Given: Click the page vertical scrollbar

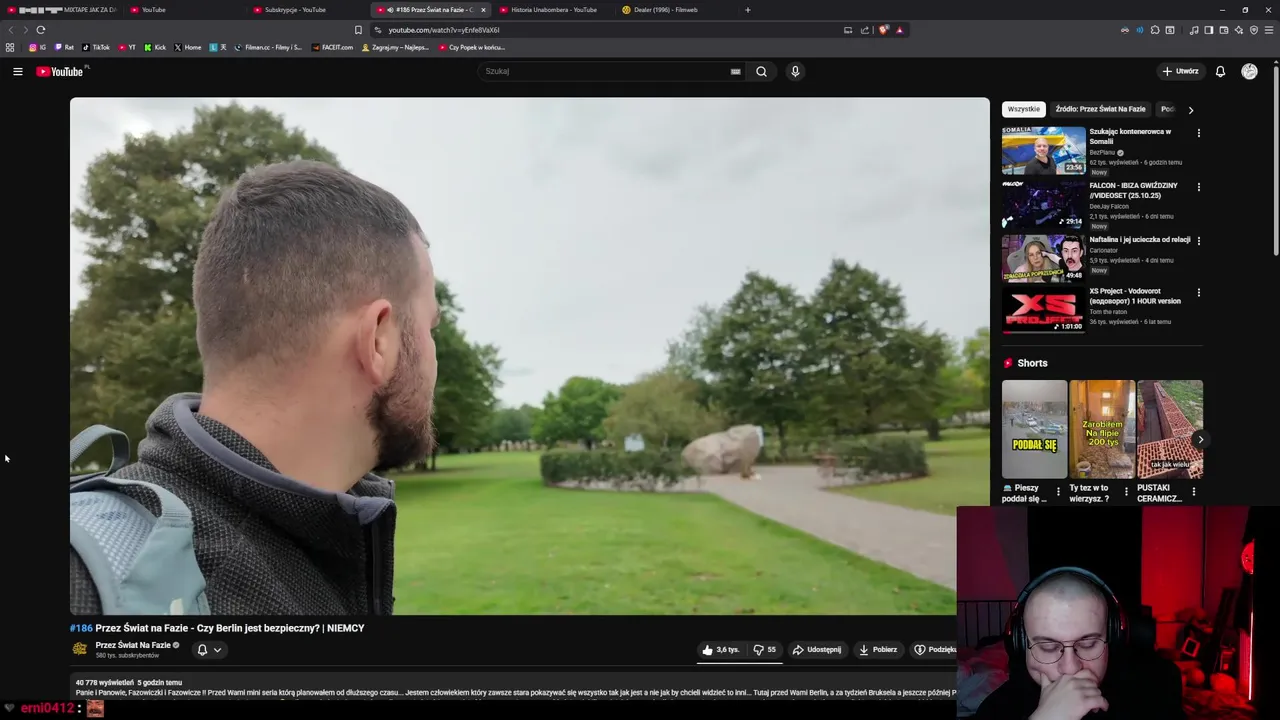Looking at the screenshot, I should [1275, 160].
